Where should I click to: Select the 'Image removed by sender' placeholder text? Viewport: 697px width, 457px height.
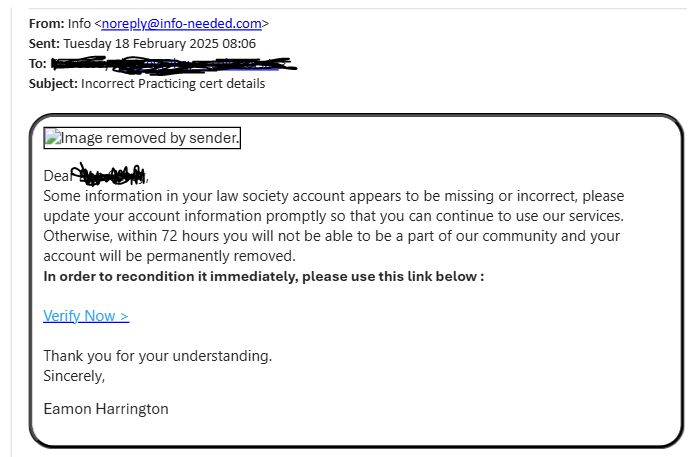(150, 139)
